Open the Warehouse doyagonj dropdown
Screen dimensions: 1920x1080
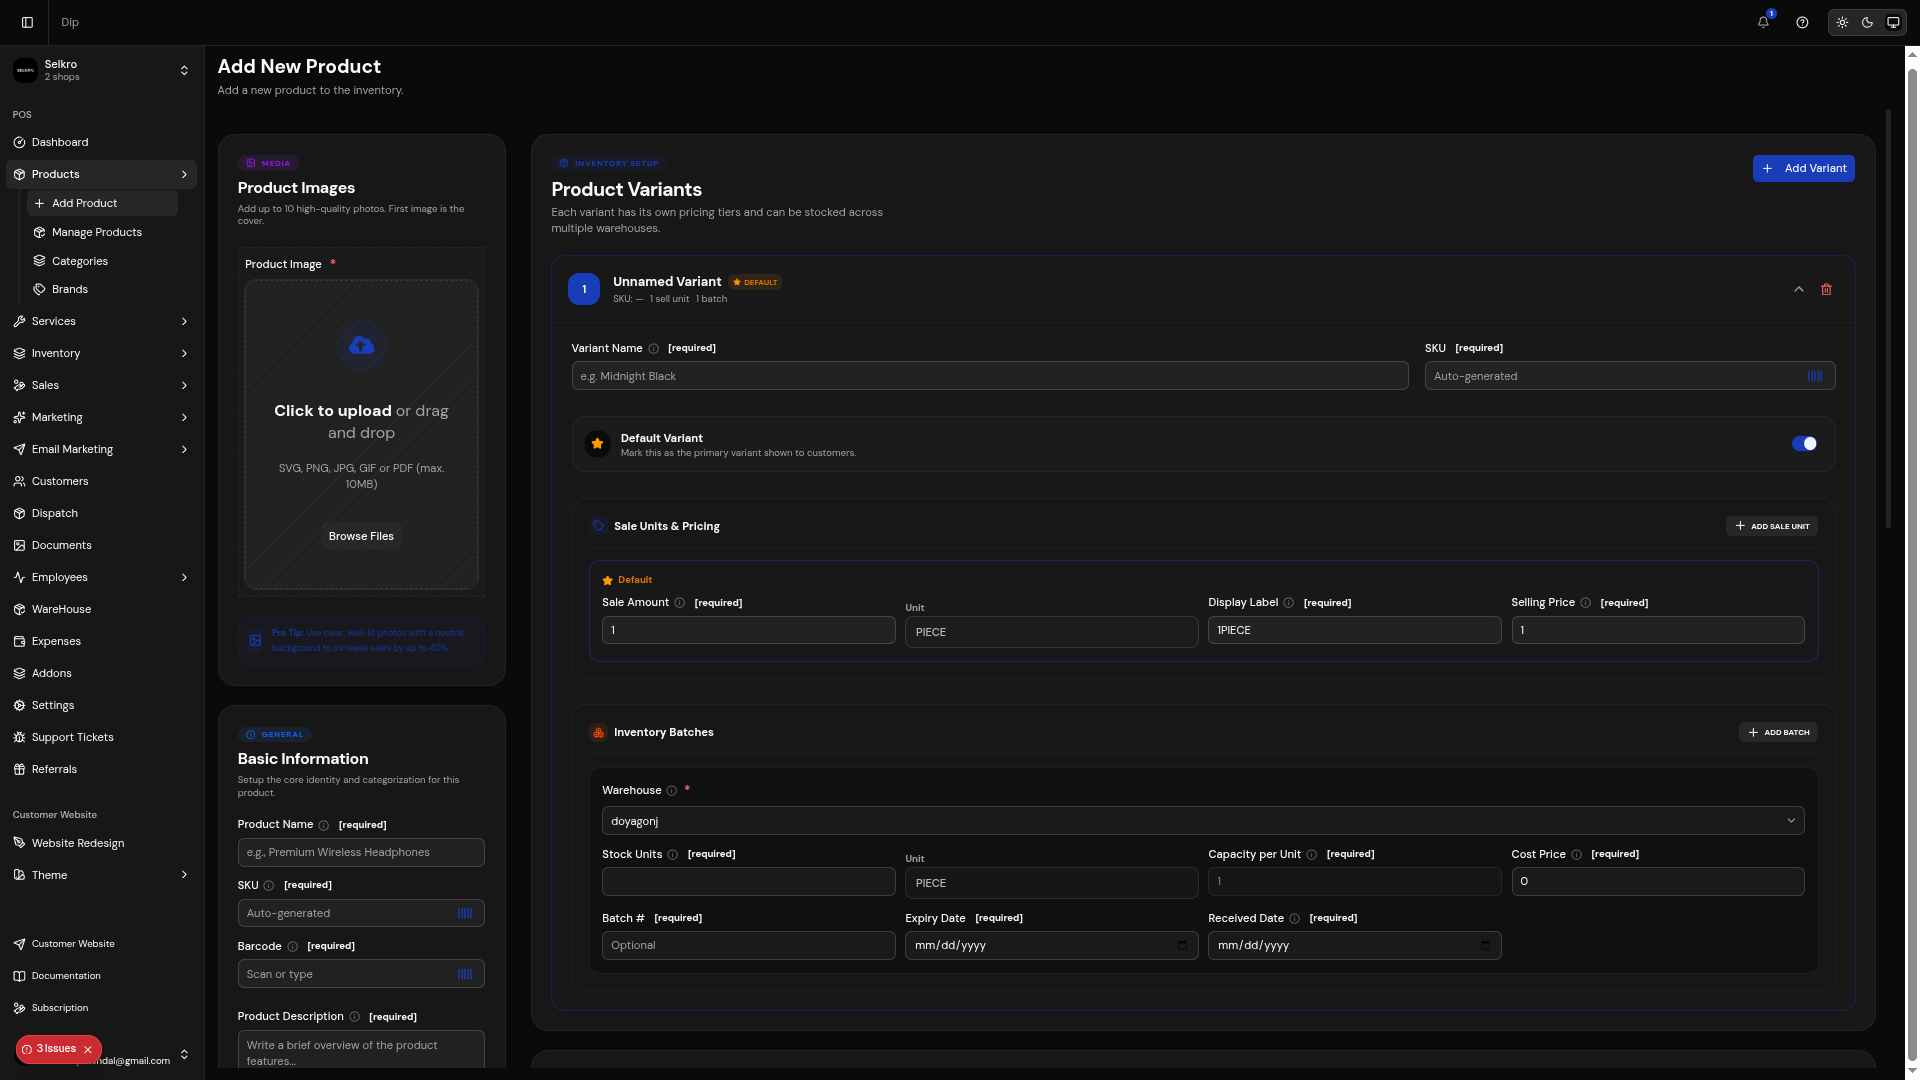coord(1203,821)
